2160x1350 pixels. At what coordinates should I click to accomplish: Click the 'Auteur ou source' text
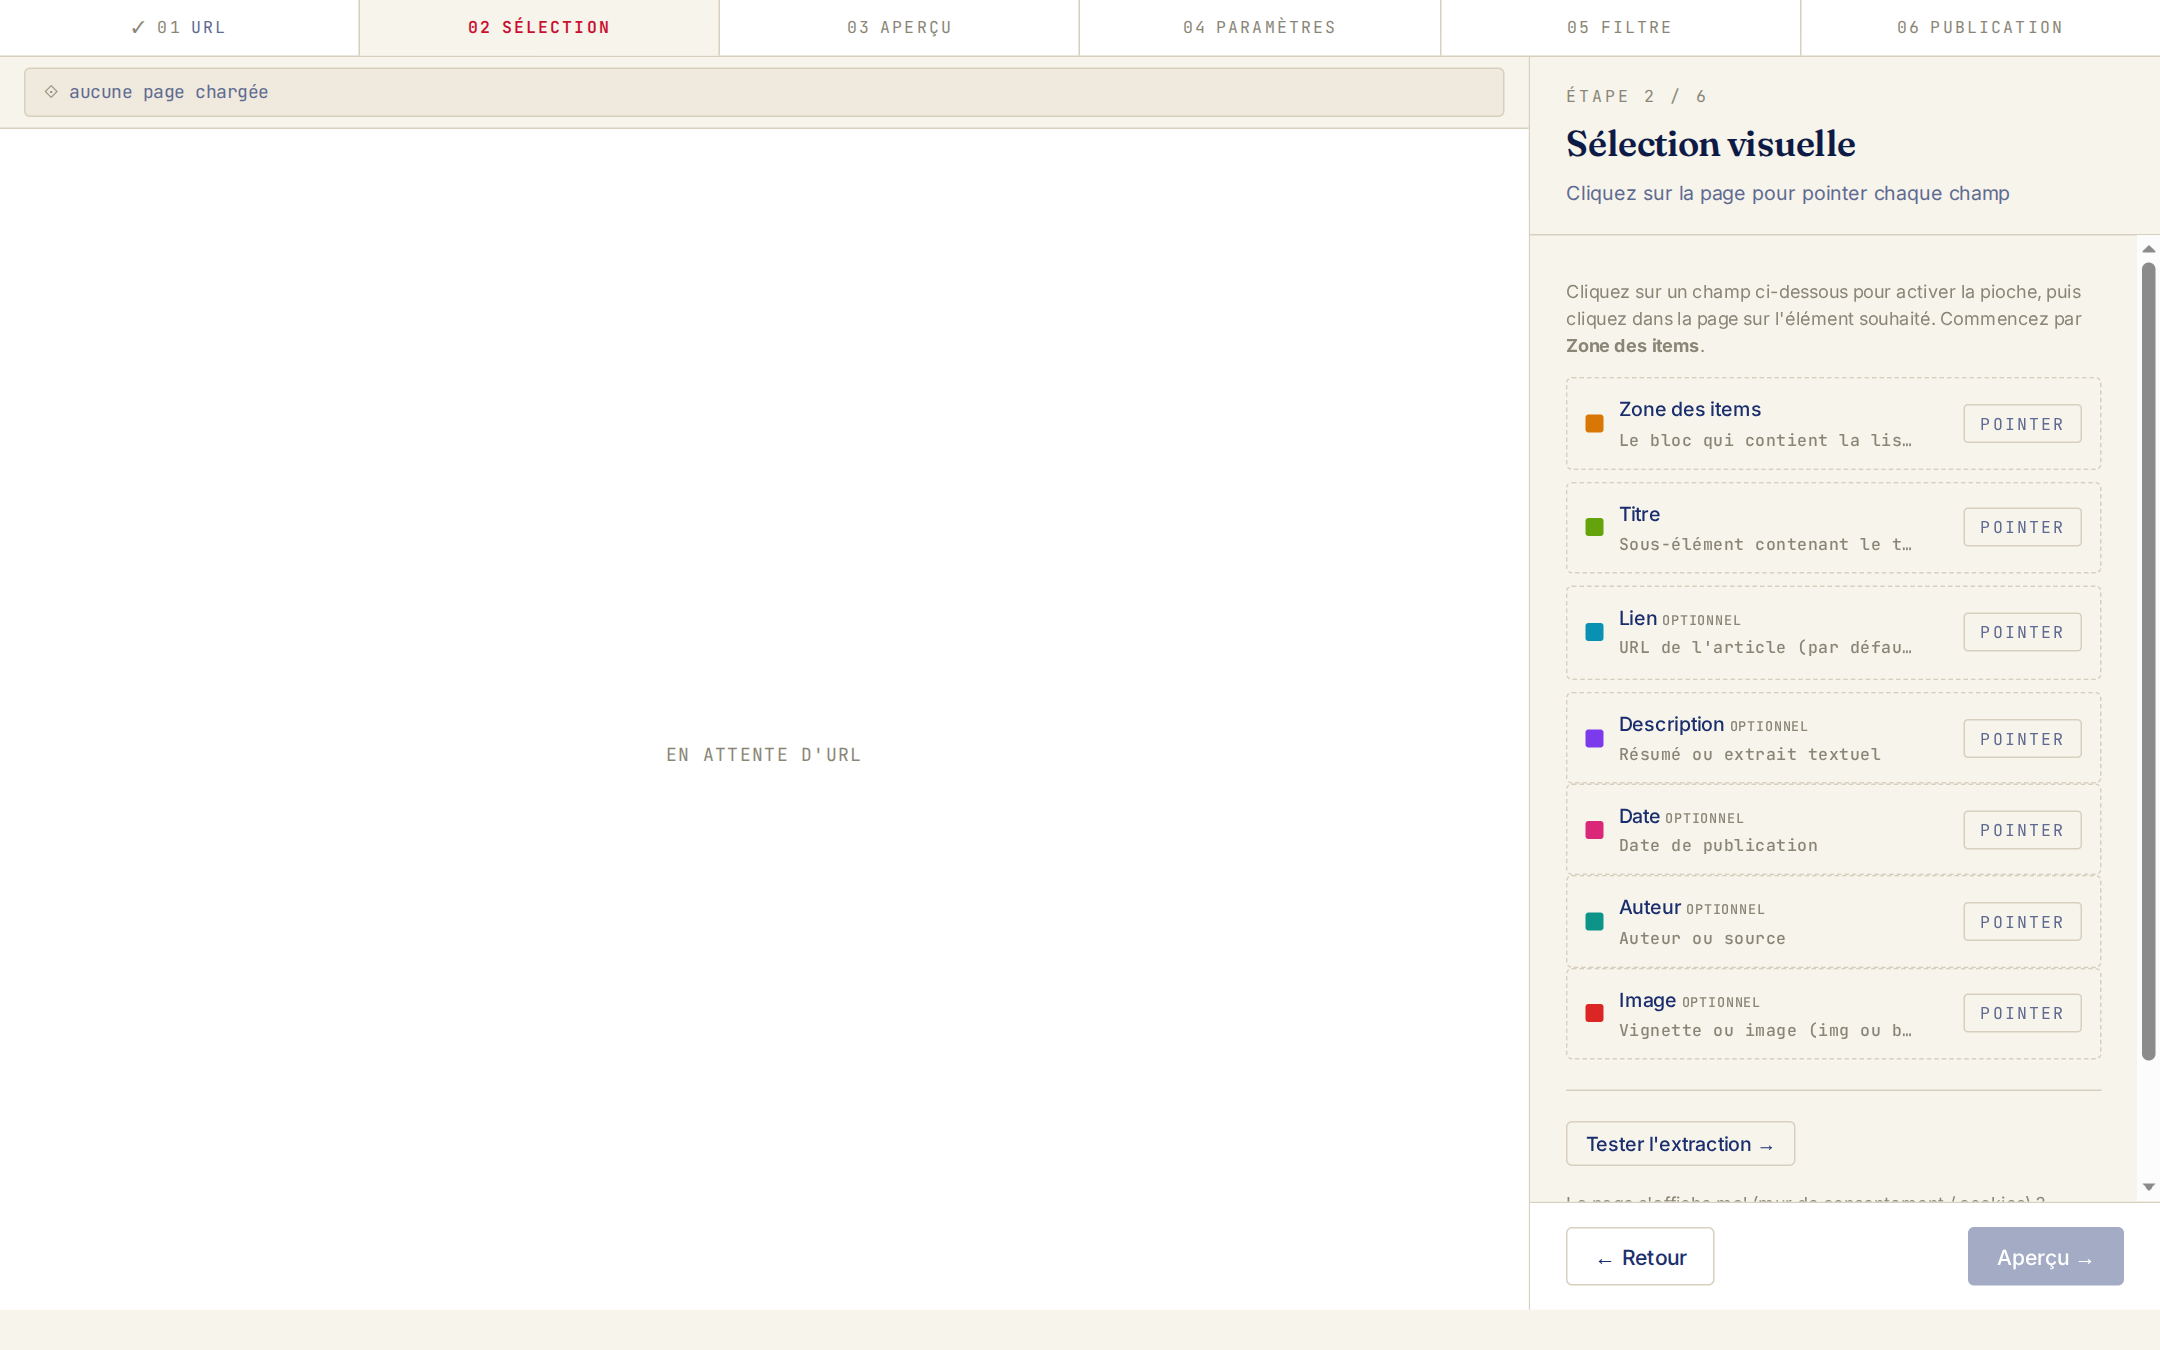point(1702,938)
